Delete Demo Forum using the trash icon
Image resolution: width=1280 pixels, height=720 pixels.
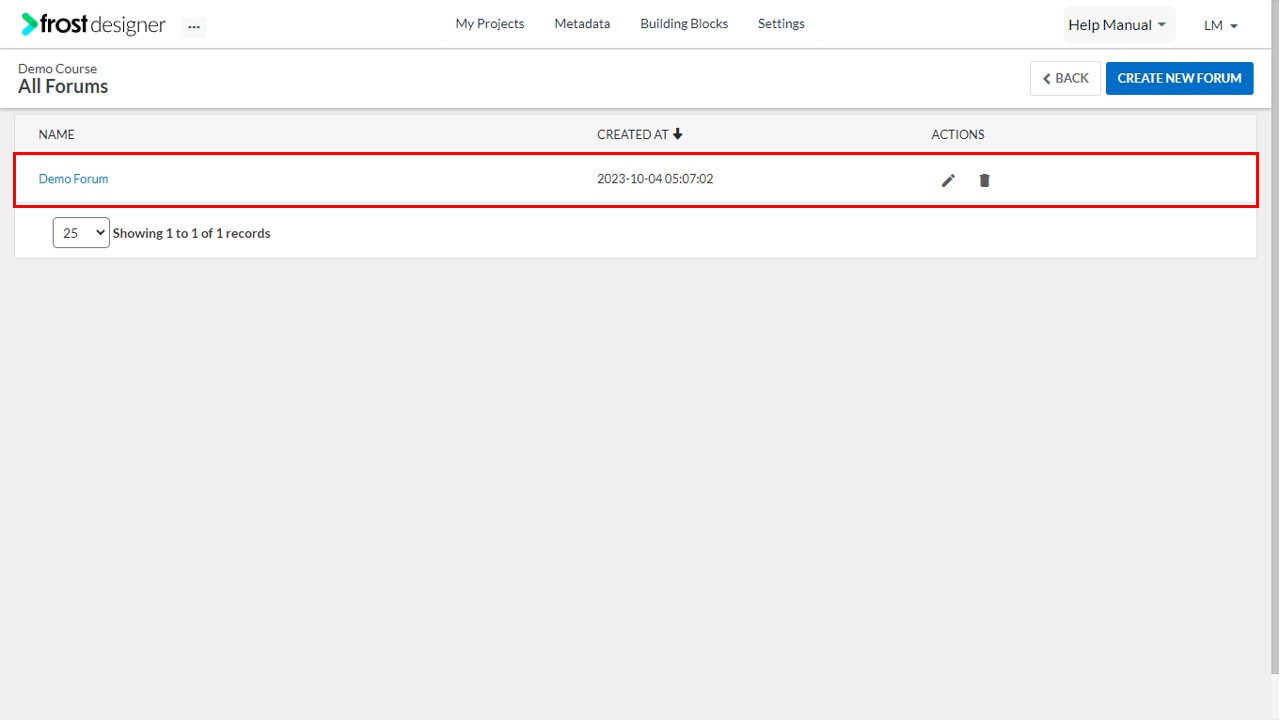984,180
